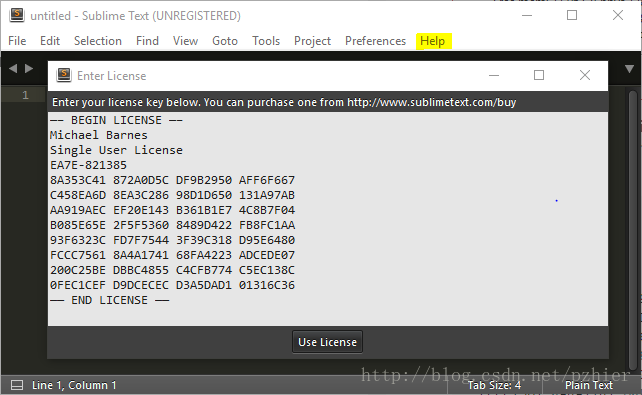Open the Plain Text syntax selector
This screenshot has height=395, width=642.
pyautogui.click(x=589, y=385)
